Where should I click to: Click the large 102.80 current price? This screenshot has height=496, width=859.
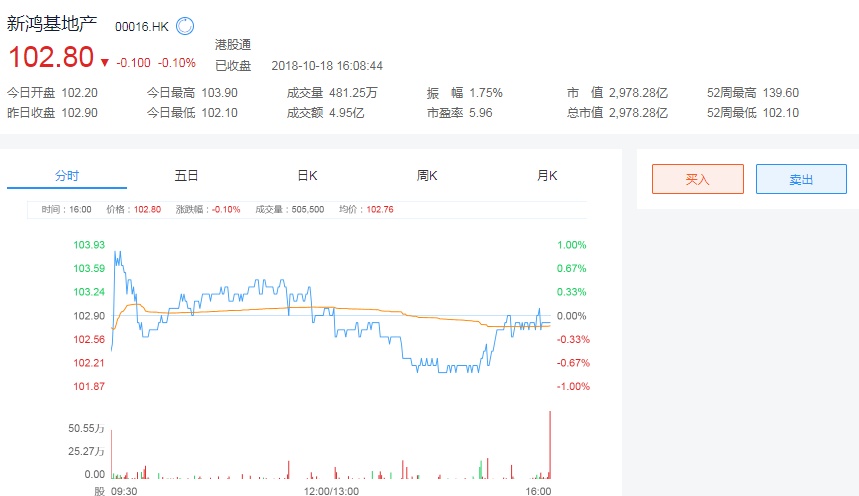(50, 57)
